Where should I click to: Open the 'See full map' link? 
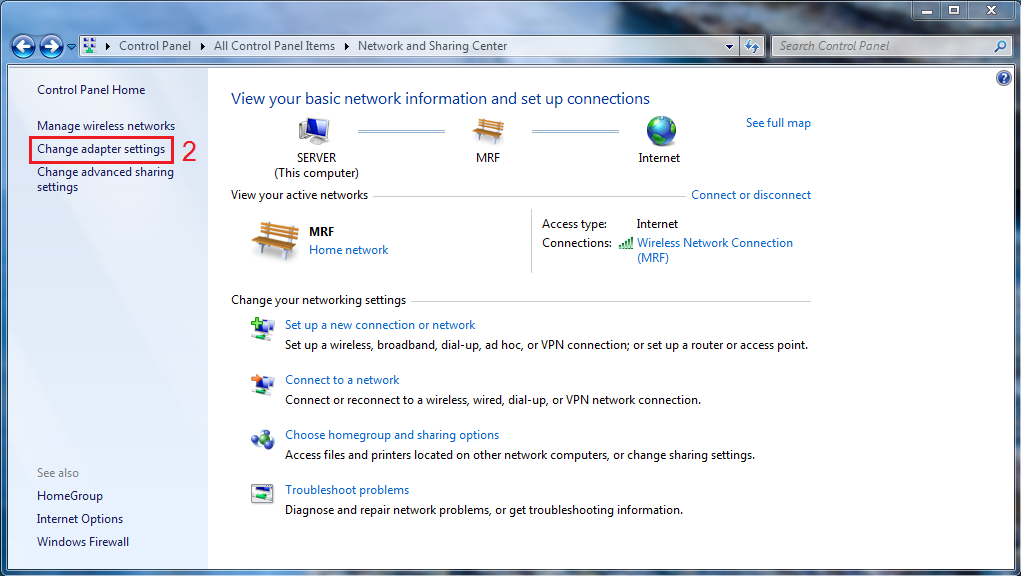(778, 123)
